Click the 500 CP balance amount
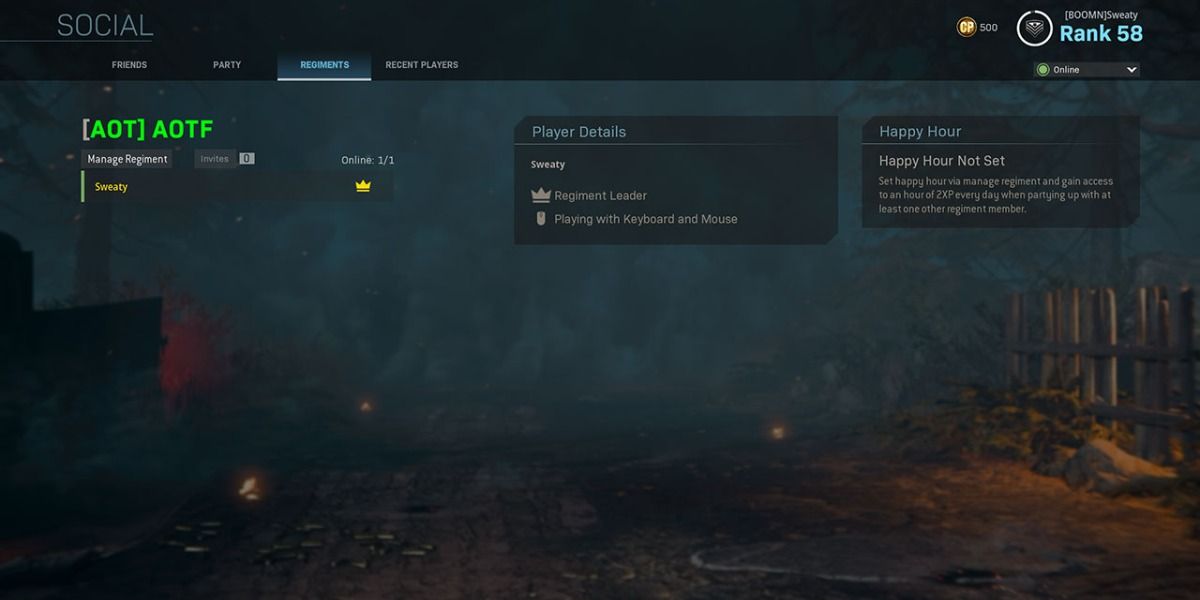The width and height of the screenshot is (1200, 600). tap(988, 28)
